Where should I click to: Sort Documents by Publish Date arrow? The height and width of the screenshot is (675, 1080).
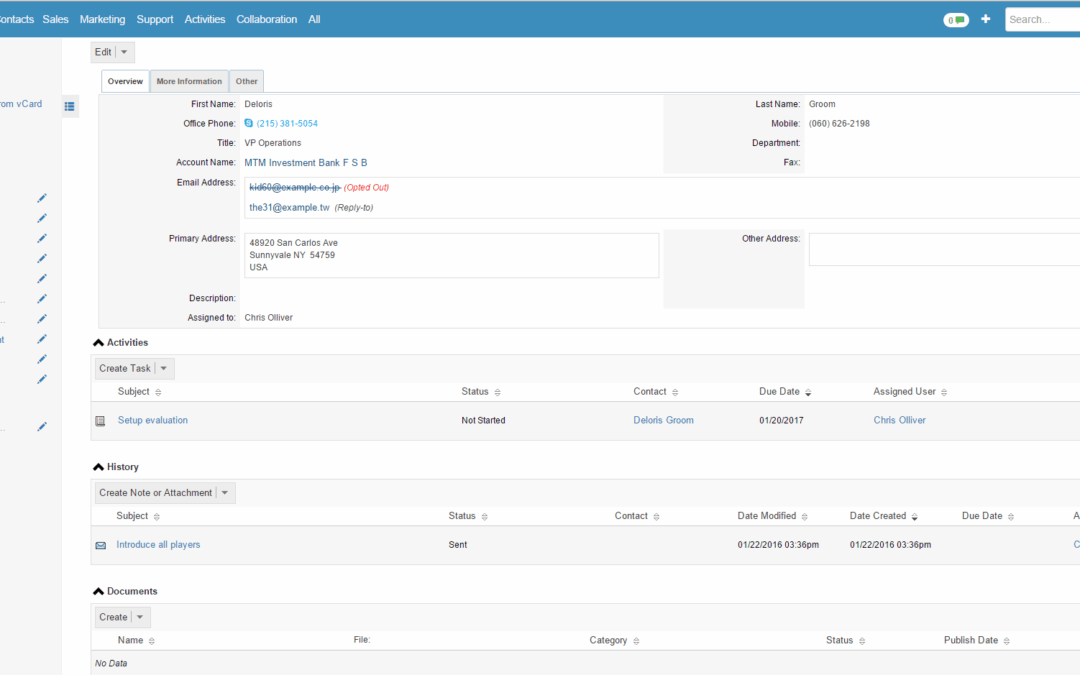click(1007, 641)
